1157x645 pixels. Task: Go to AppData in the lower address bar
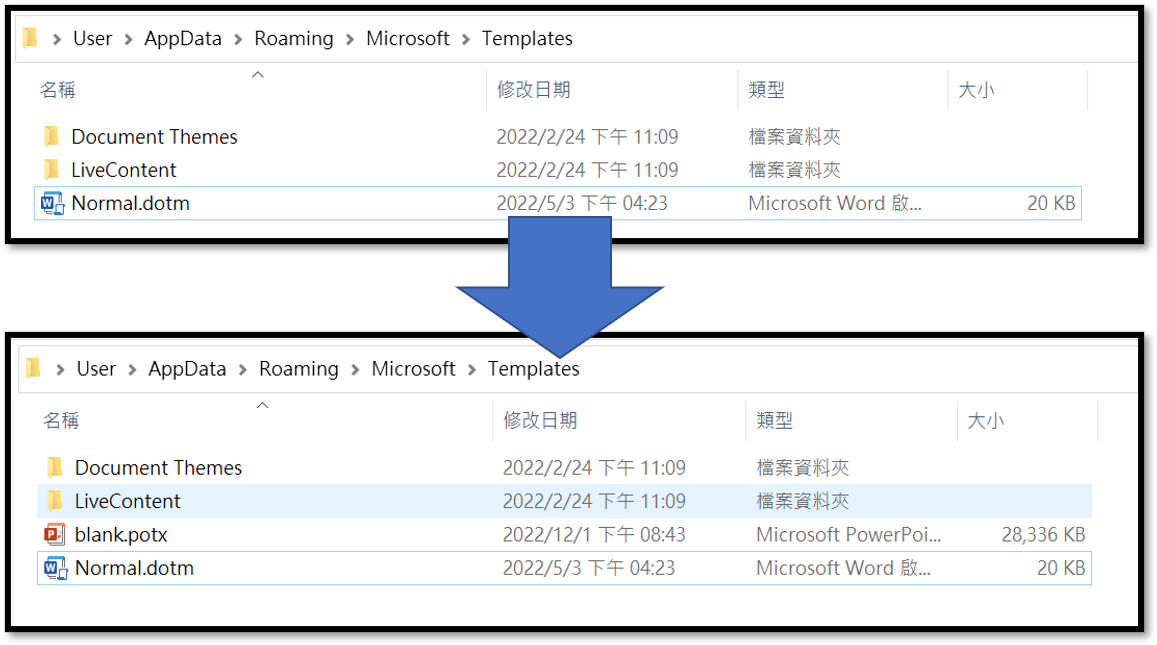[187, 369]
